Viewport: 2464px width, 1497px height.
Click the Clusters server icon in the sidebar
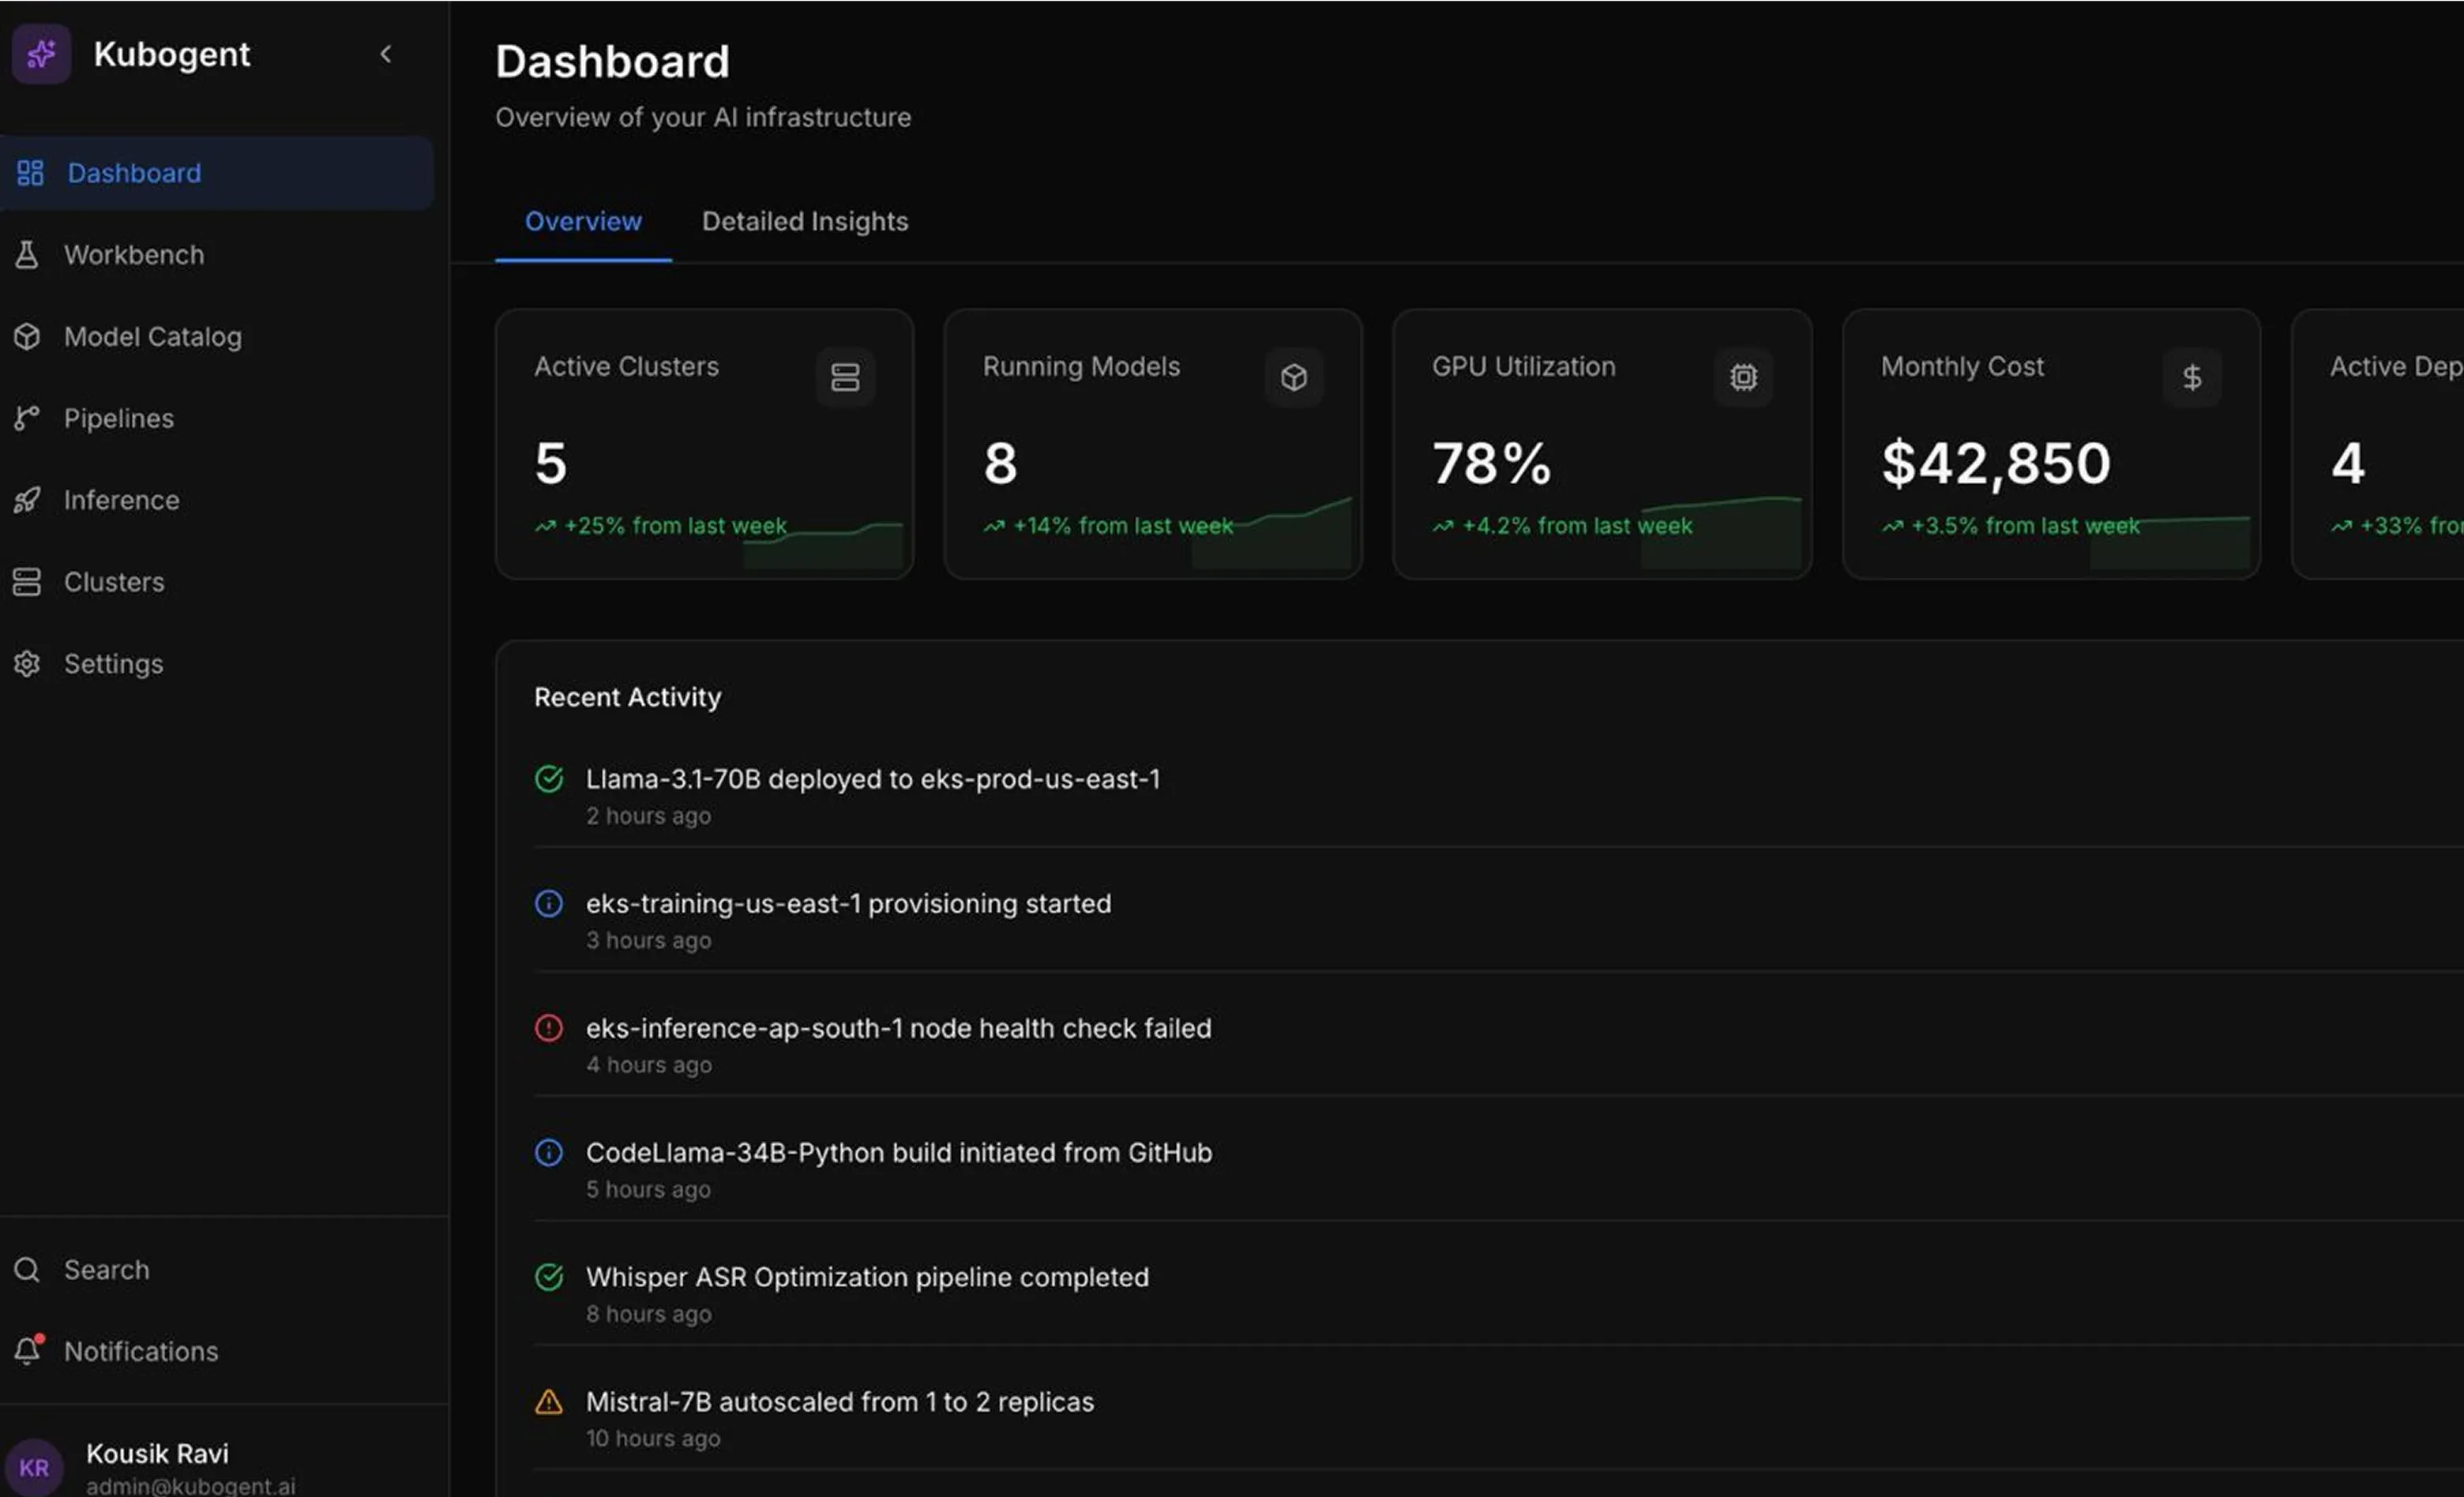pyautogui.click(x=27, y=582)
